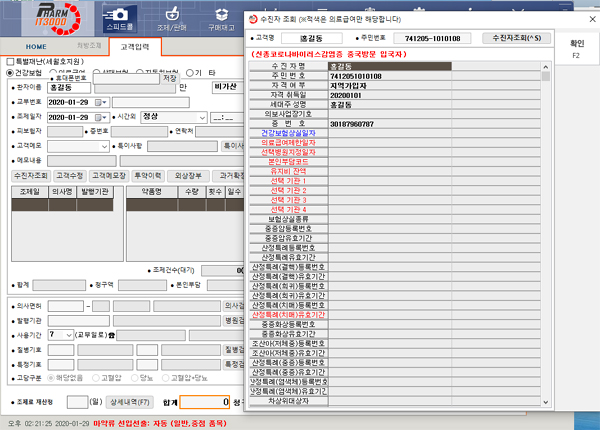Click the 약품명 column header
Image resolution: width=600 pixels, height=430 pixels.
[152, 192]
